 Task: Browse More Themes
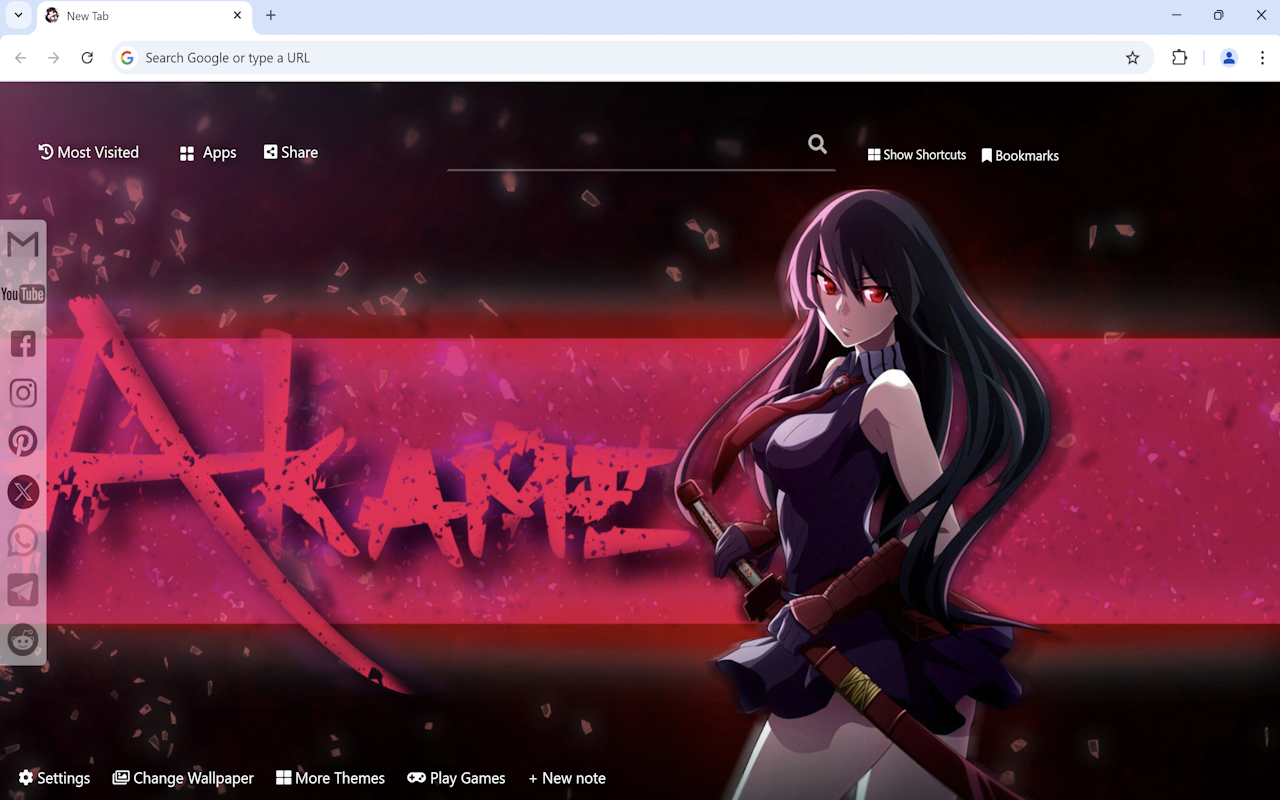[330, 777]
